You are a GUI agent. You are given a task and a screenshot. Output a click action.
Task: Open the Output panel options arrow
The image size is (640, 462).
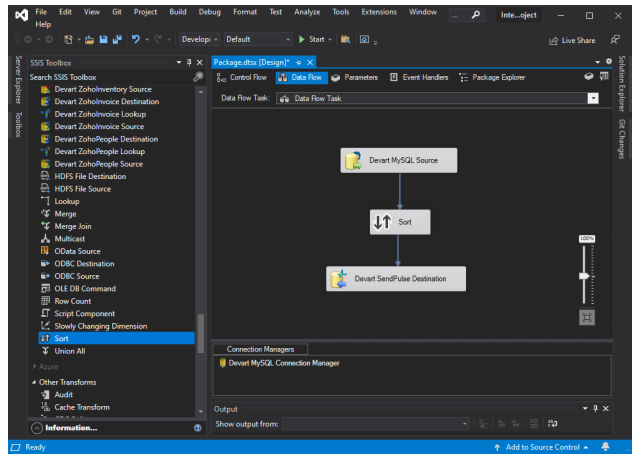[585, 409]
